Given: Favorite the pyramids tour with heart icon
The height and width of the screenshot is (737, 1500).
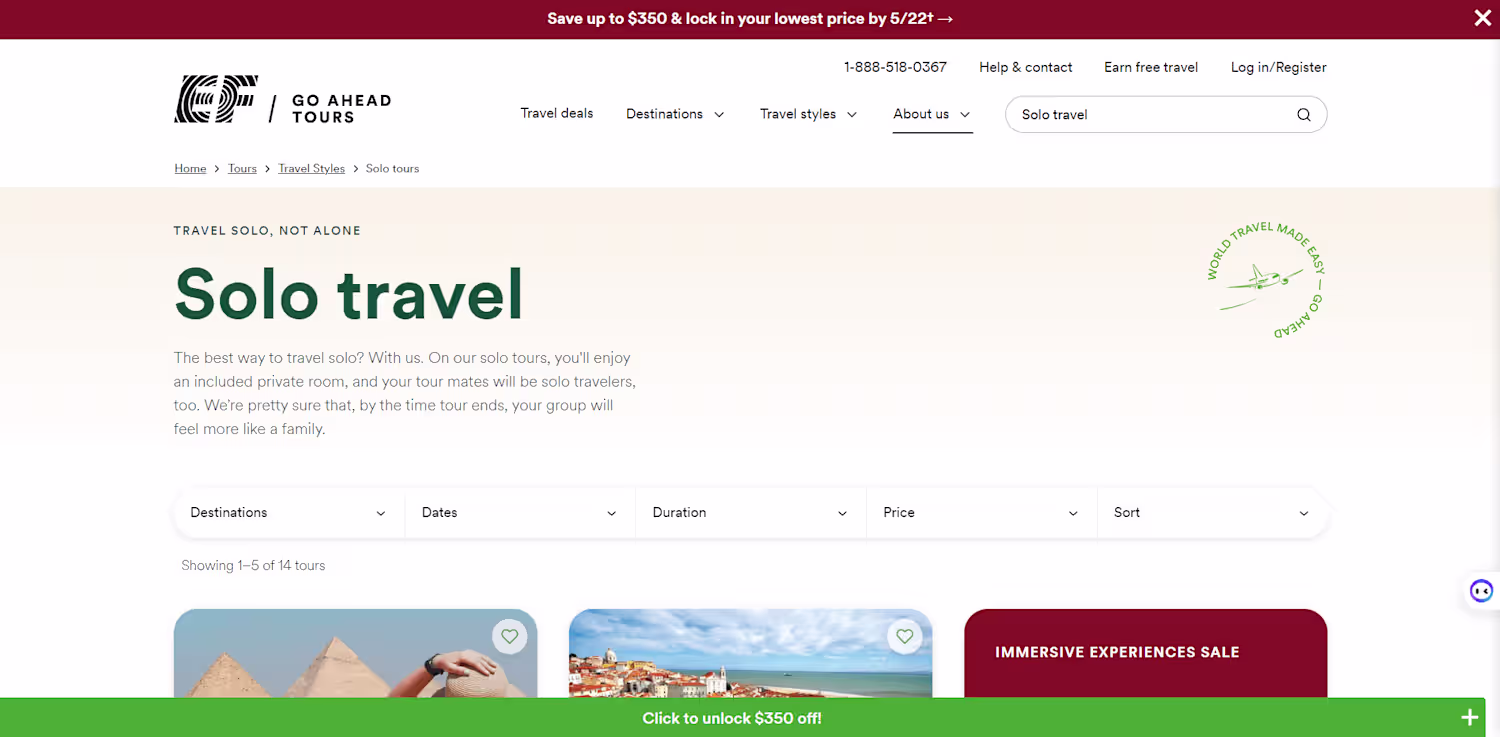Looking at the screenshot, I should point(510,636).
